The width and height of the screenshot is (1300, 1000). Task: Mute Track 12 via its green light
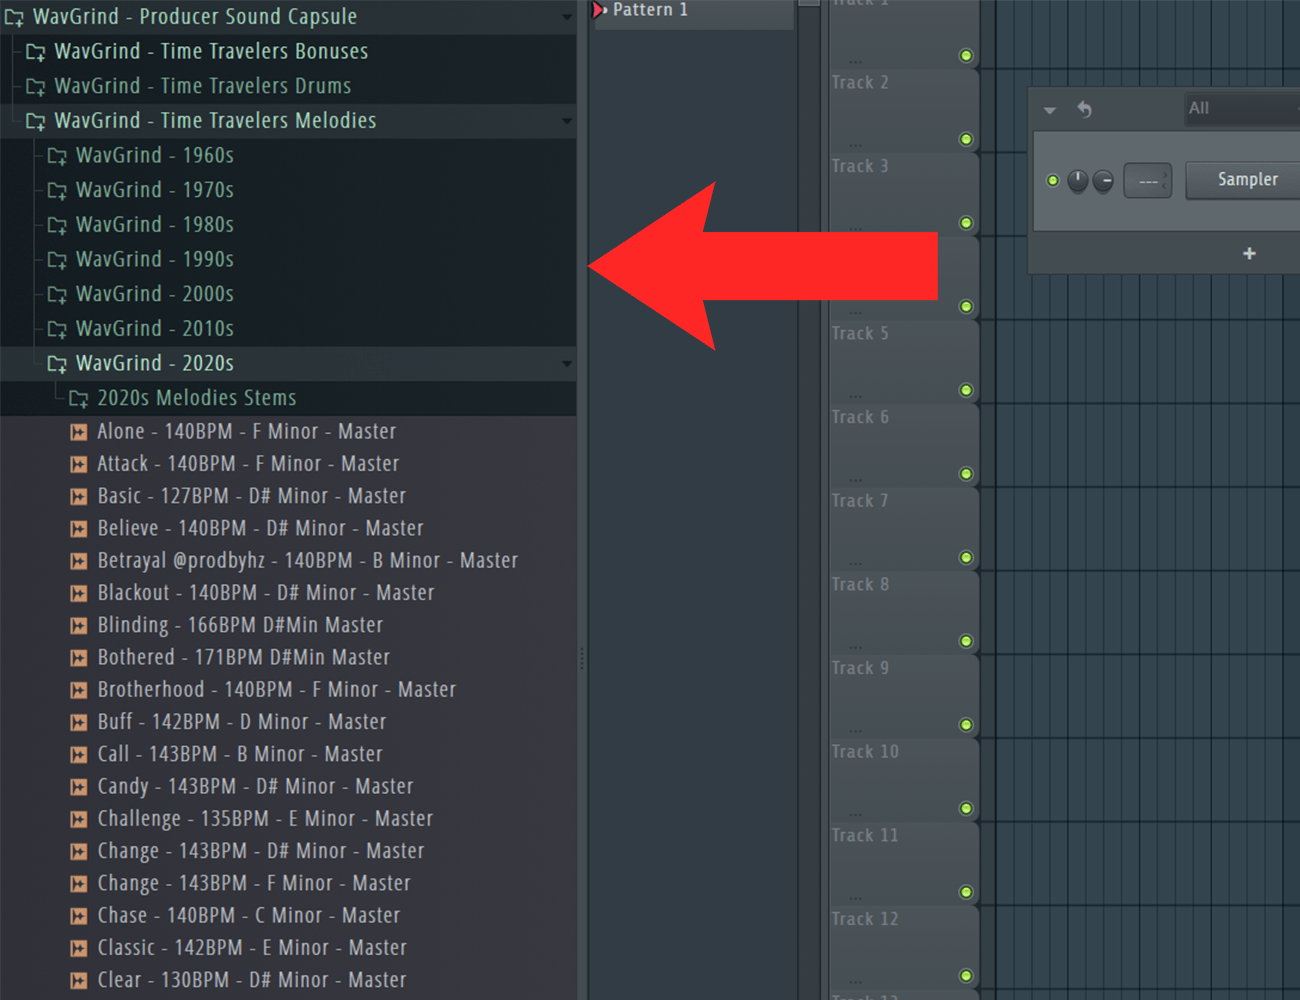966,975
